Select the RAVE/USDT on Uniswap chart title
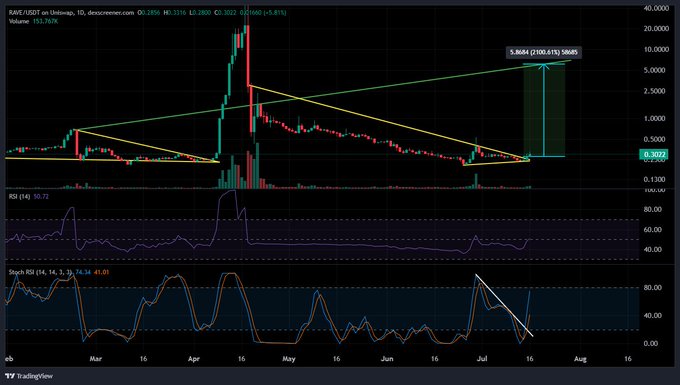 point(72,13)
